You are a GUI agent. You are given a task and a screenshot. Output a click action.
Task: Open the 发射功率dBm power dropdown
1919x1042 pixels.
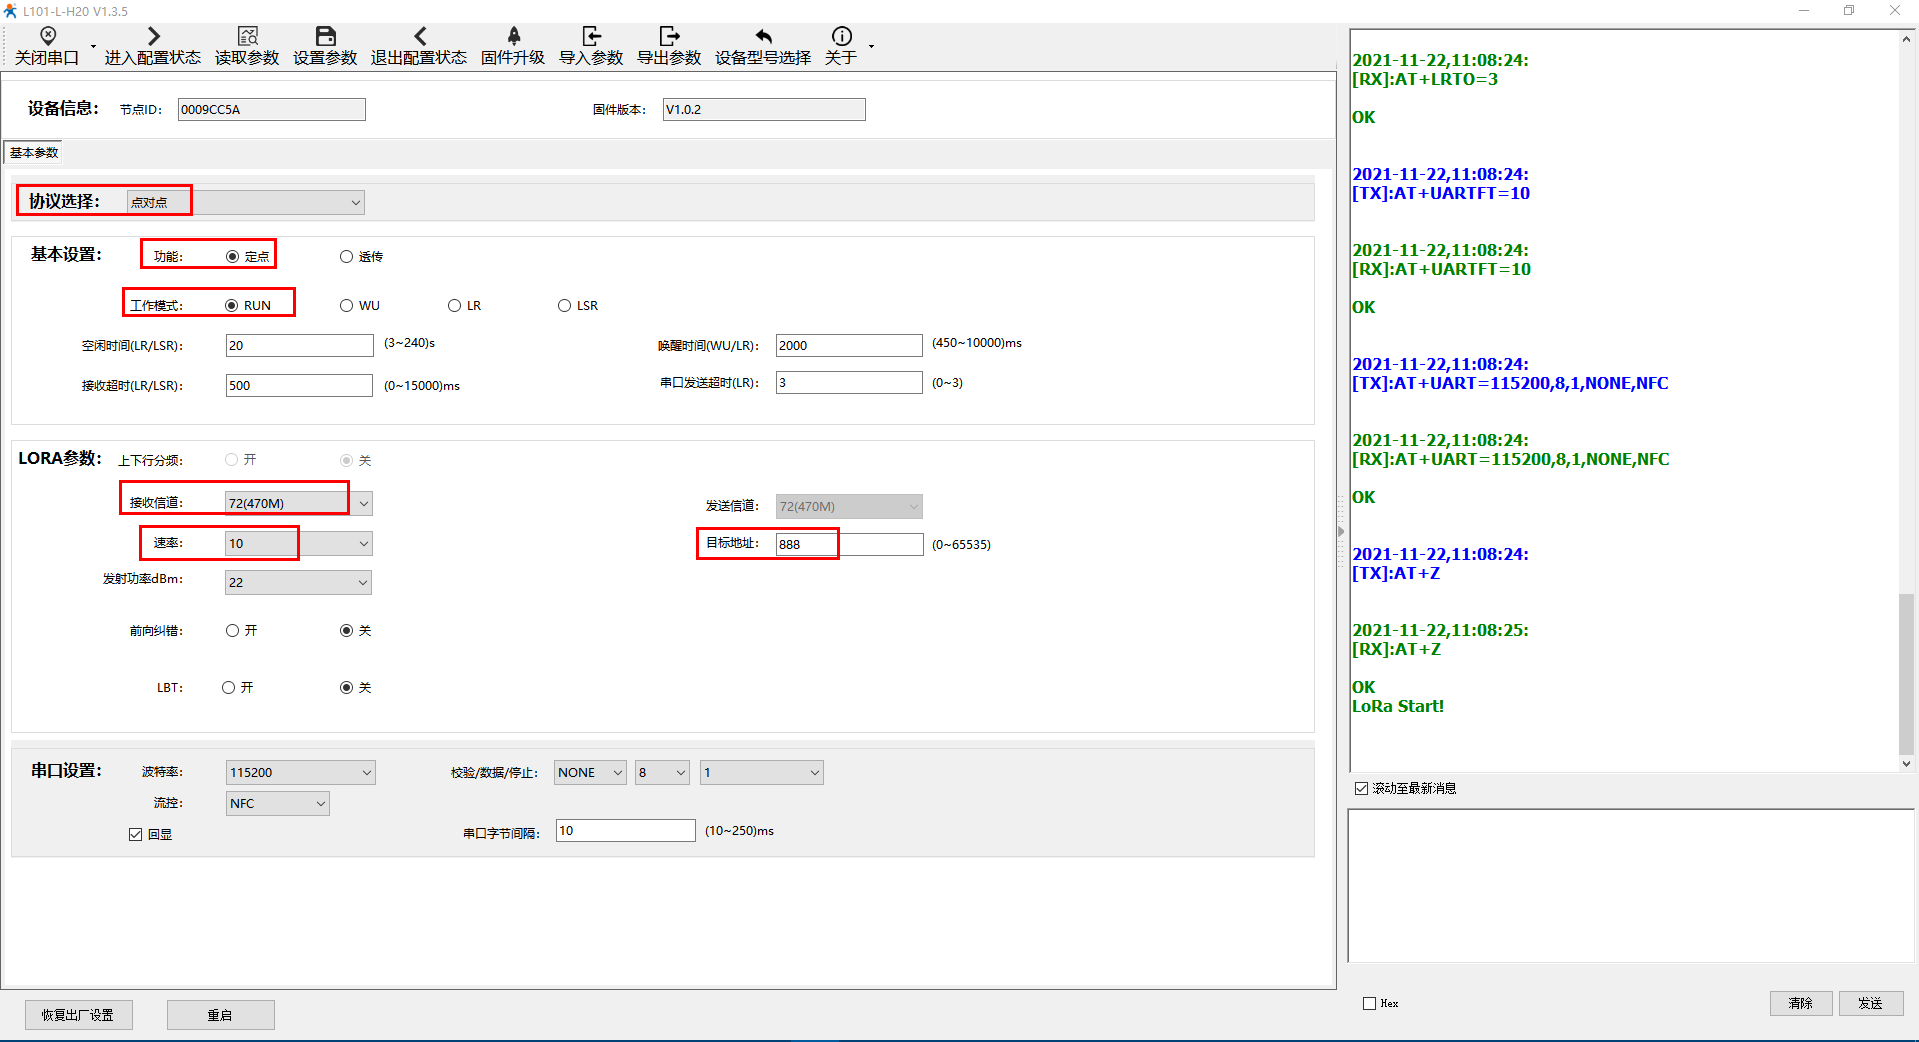tap(362, 582)
